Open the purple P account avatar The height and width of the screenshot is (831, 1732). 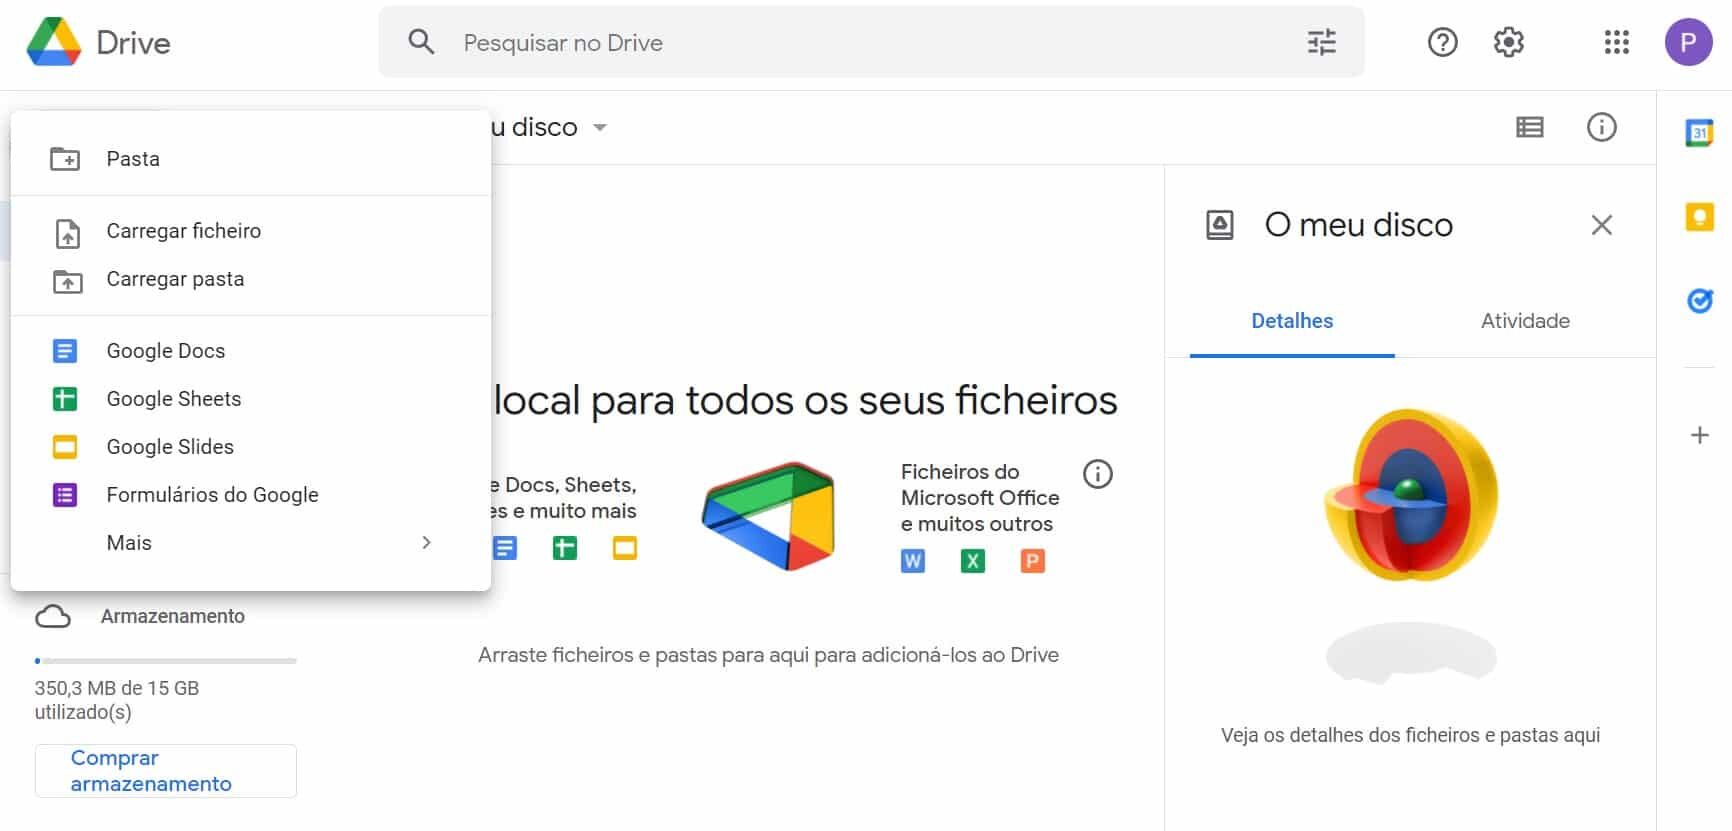coord(1688,42)
